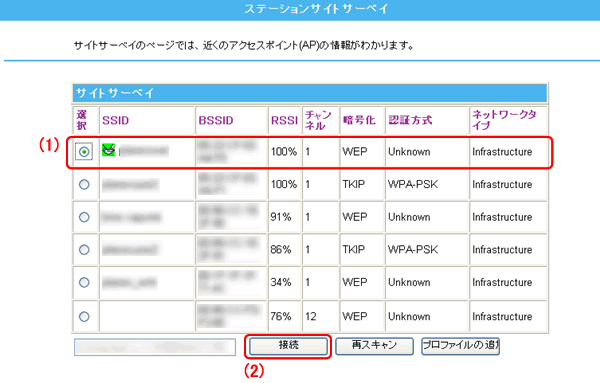The height and width of the screenshot is (383, 600).
Task: Click TKIP in the 86% row
Action: coord(354,249)
